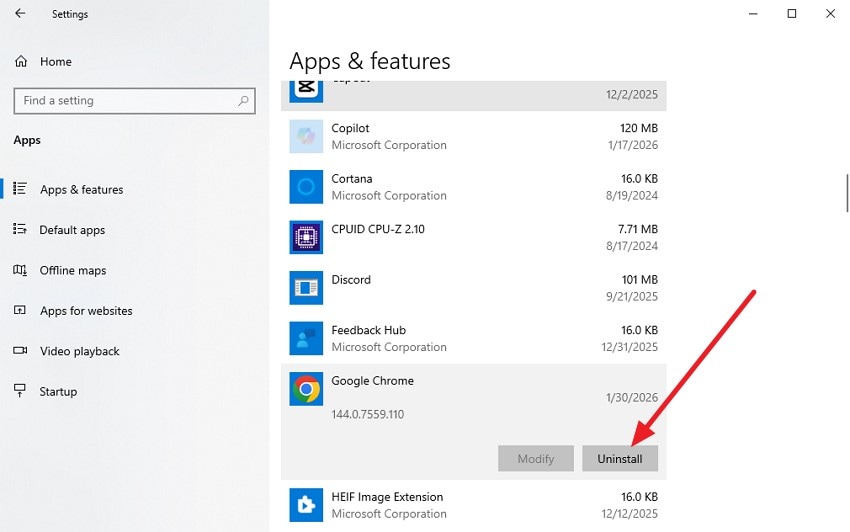Click the back arrow in Settings
This screenshot has width=850, height=532.
pyautogui.click(x=20, y=13)
